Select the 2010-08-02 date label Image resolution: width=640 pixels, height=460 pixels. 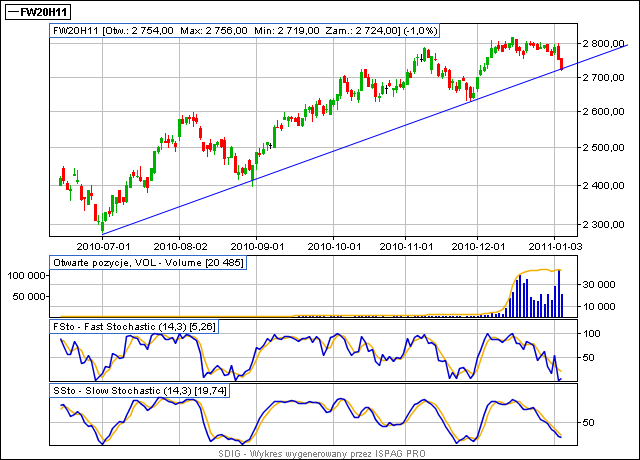180,243
